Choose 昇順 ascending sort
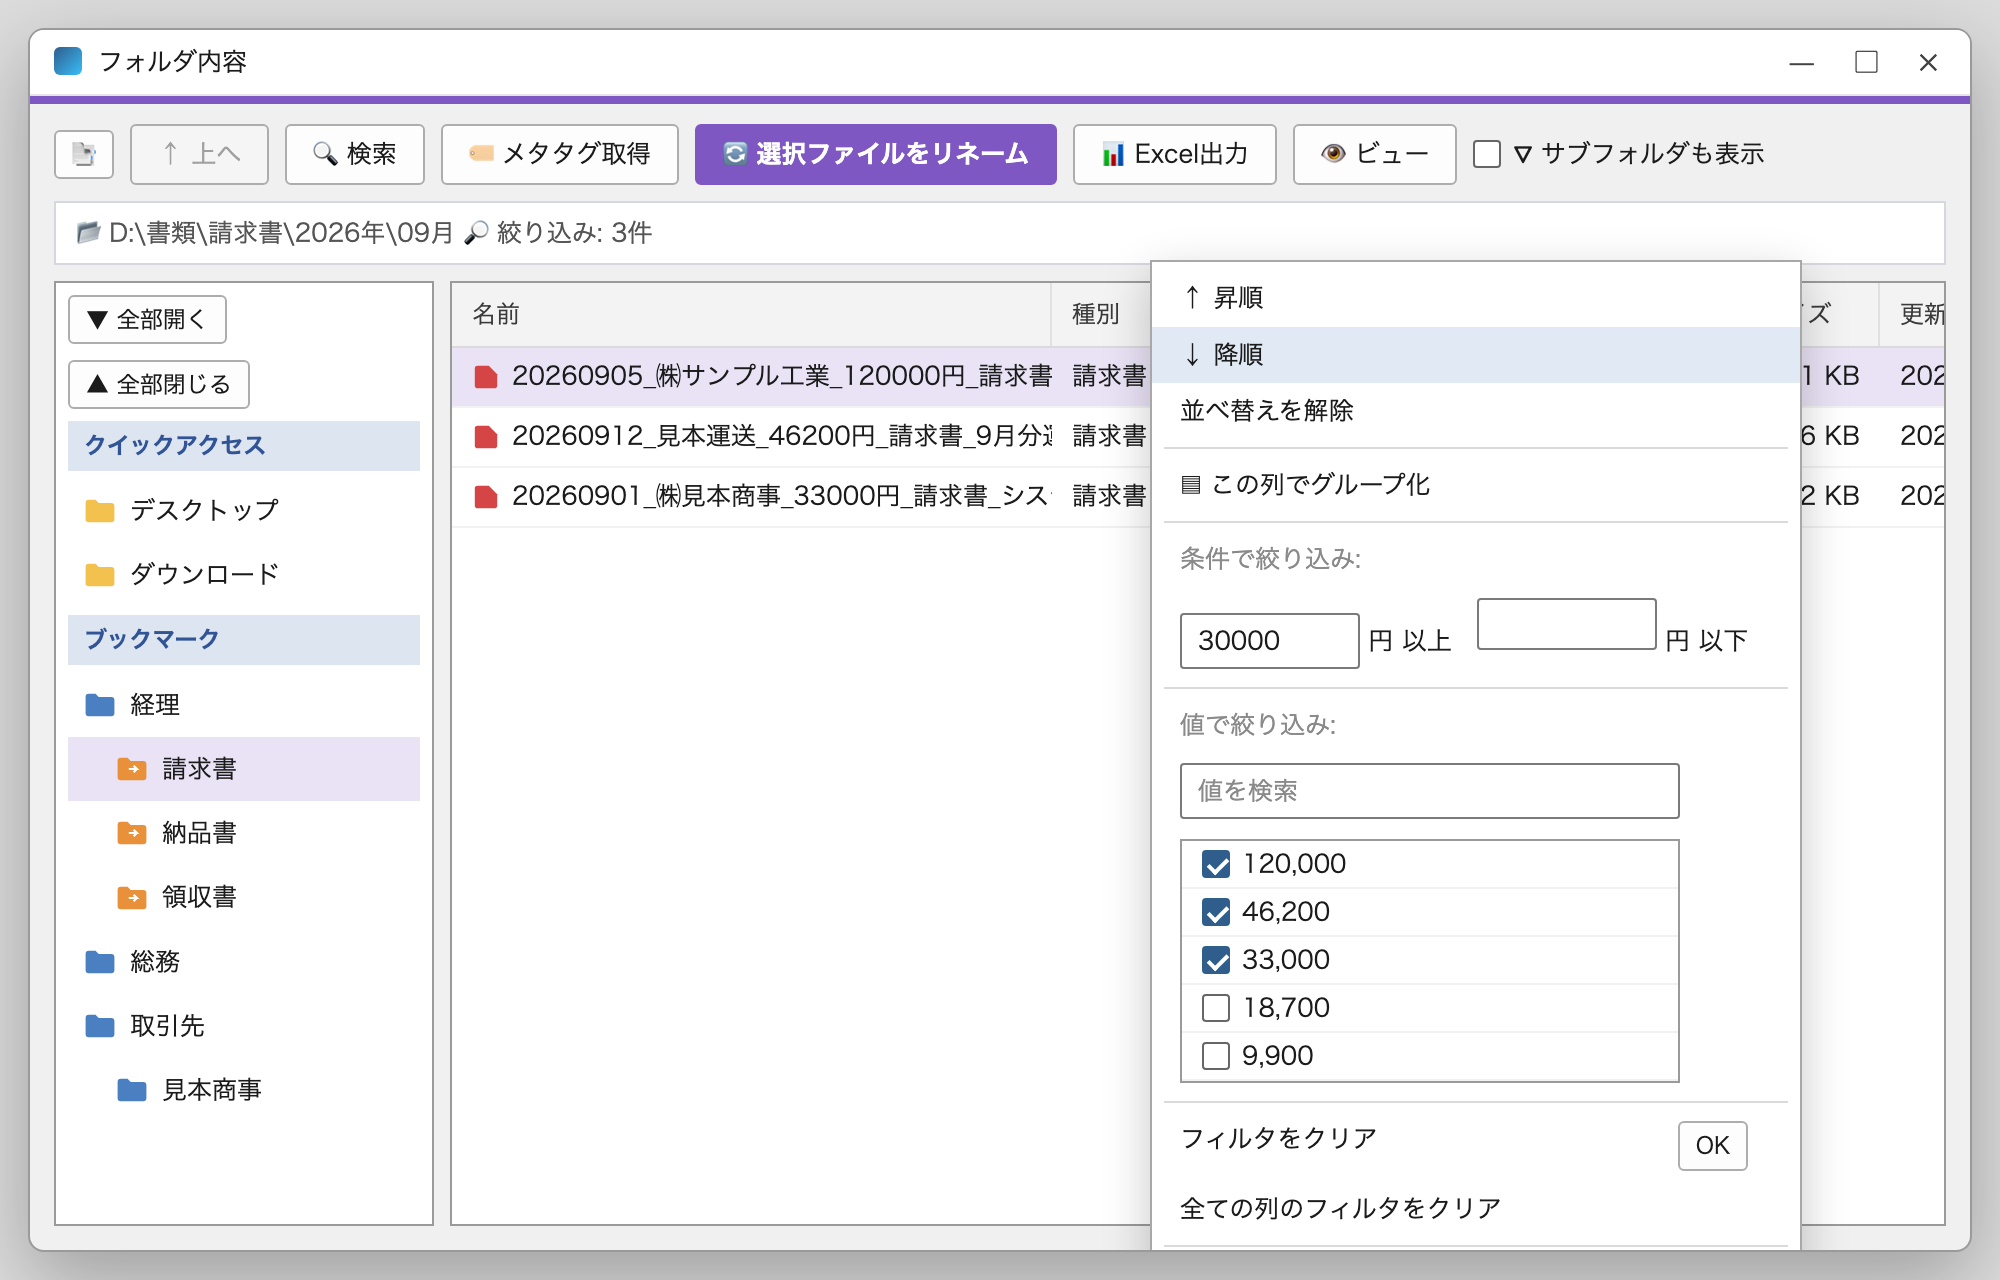Image resolution: width=2000 pixels, height=1280 pixels. pyautogui.click(x=1476, y=297)
